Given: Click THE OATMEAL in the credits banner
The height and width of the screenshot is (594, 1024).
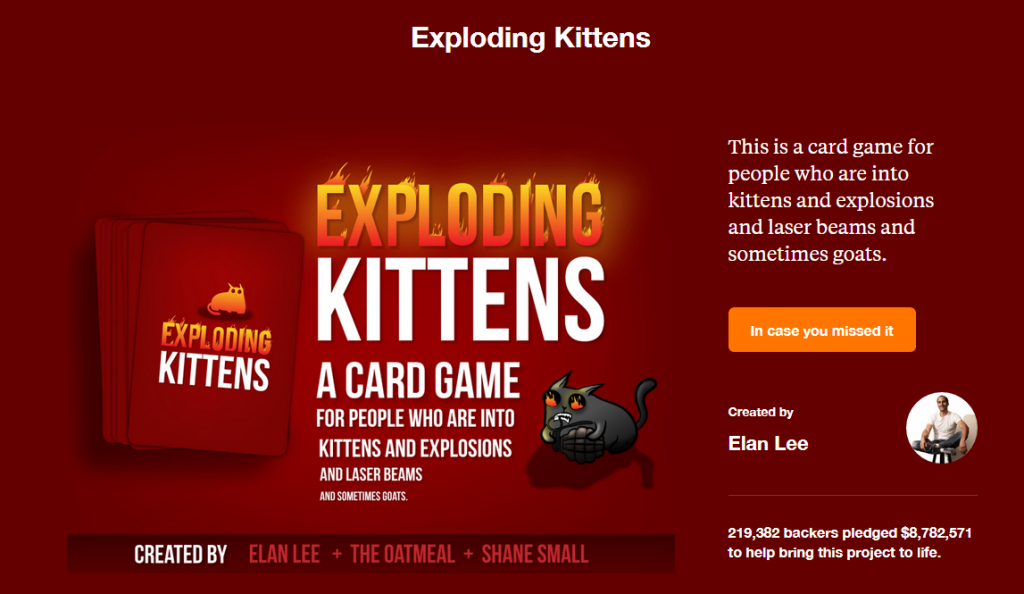Looking at the screenshot, I should (402, 554).
